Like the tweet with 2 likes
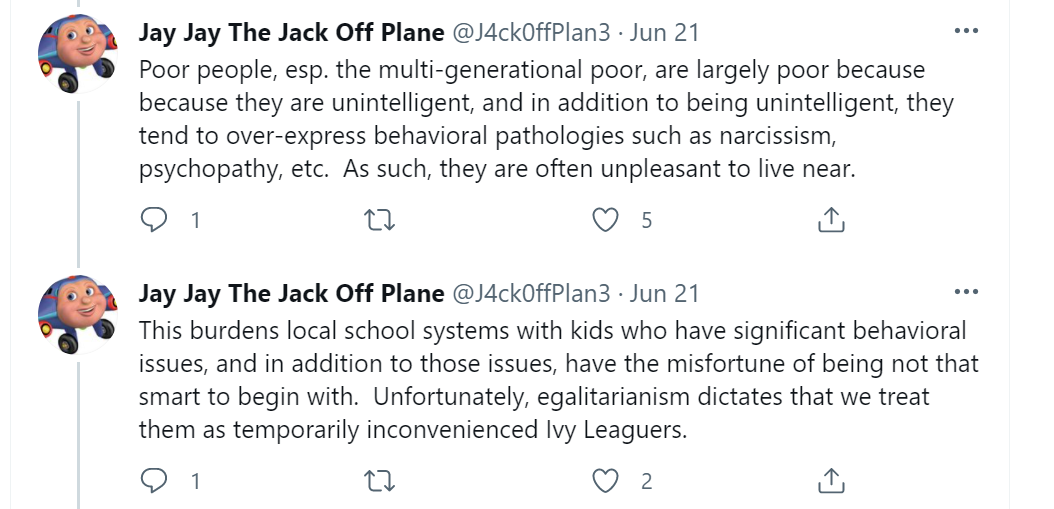Image resolution: width=1054 pixels, height=509 pixels. point(606,481)
